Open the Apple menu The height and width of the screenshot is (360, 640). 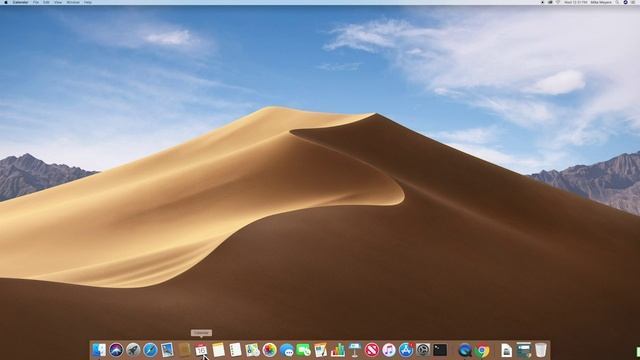coord(6,2)
